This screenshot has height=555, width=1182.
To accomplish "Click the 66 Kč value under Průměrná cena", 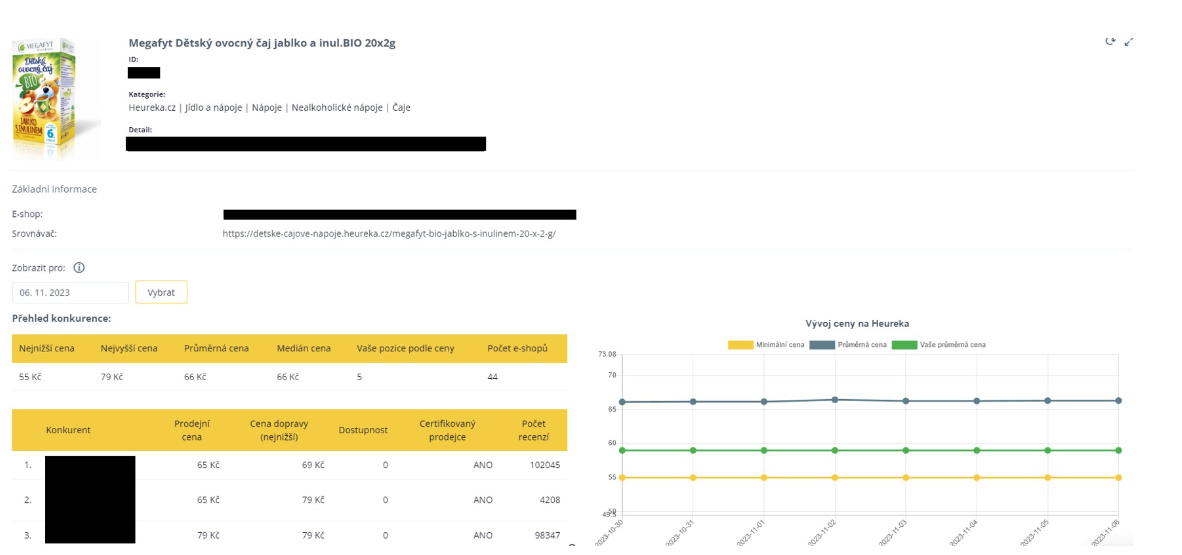I will pyautogui.click(x=195, y=376).
